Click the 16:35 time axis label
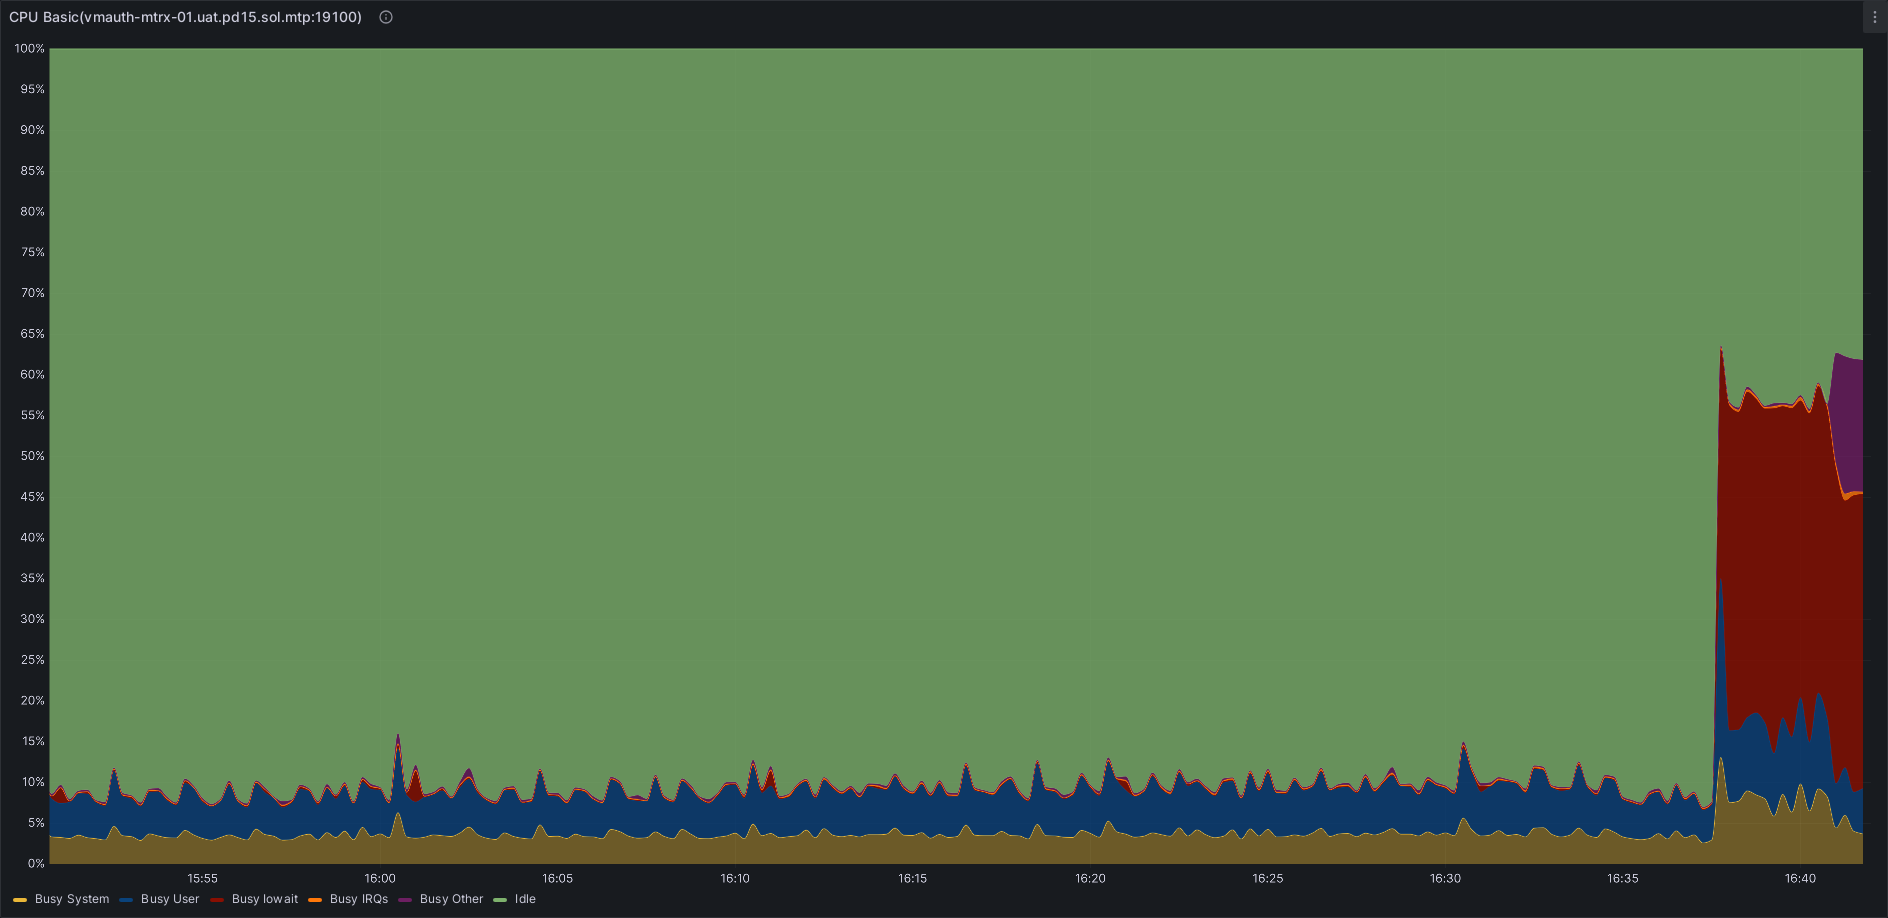Image resolution: width=1888 pixels, height=918 pixels. [x=1622, y=878]
